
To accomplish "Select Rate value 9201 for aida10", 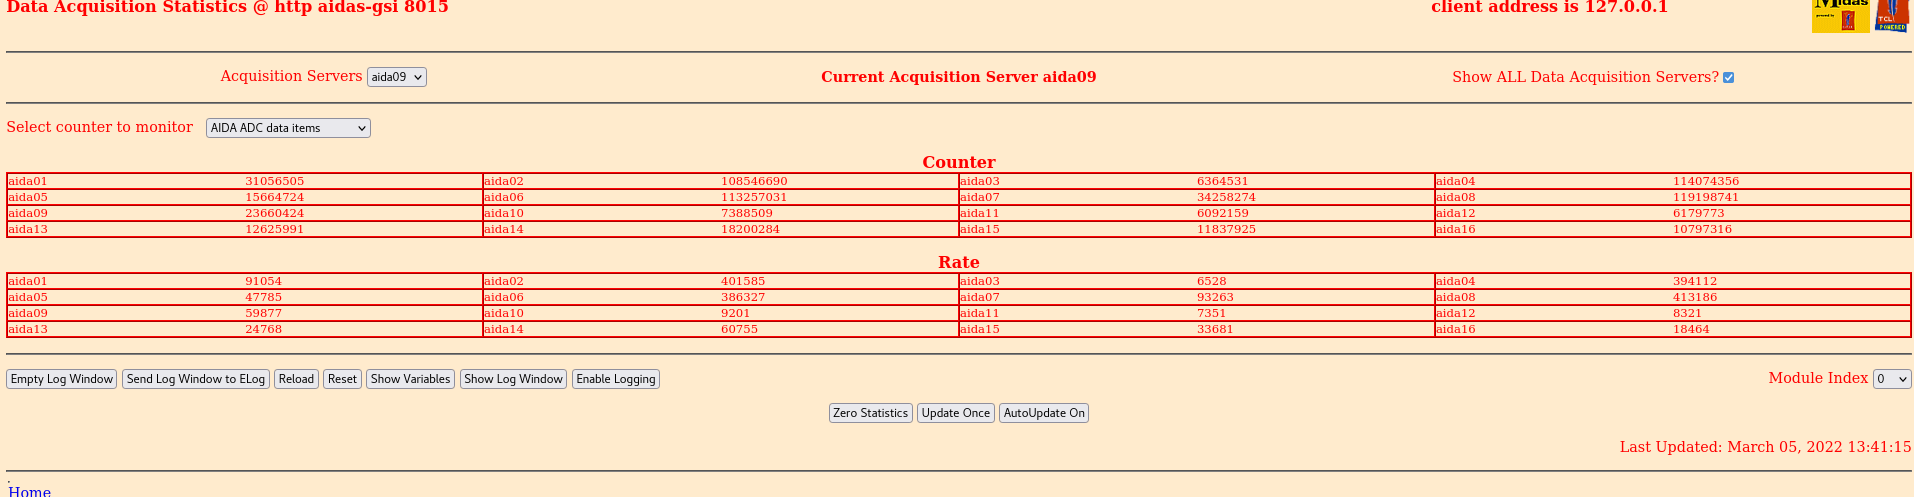I will (x=736, y=313).
